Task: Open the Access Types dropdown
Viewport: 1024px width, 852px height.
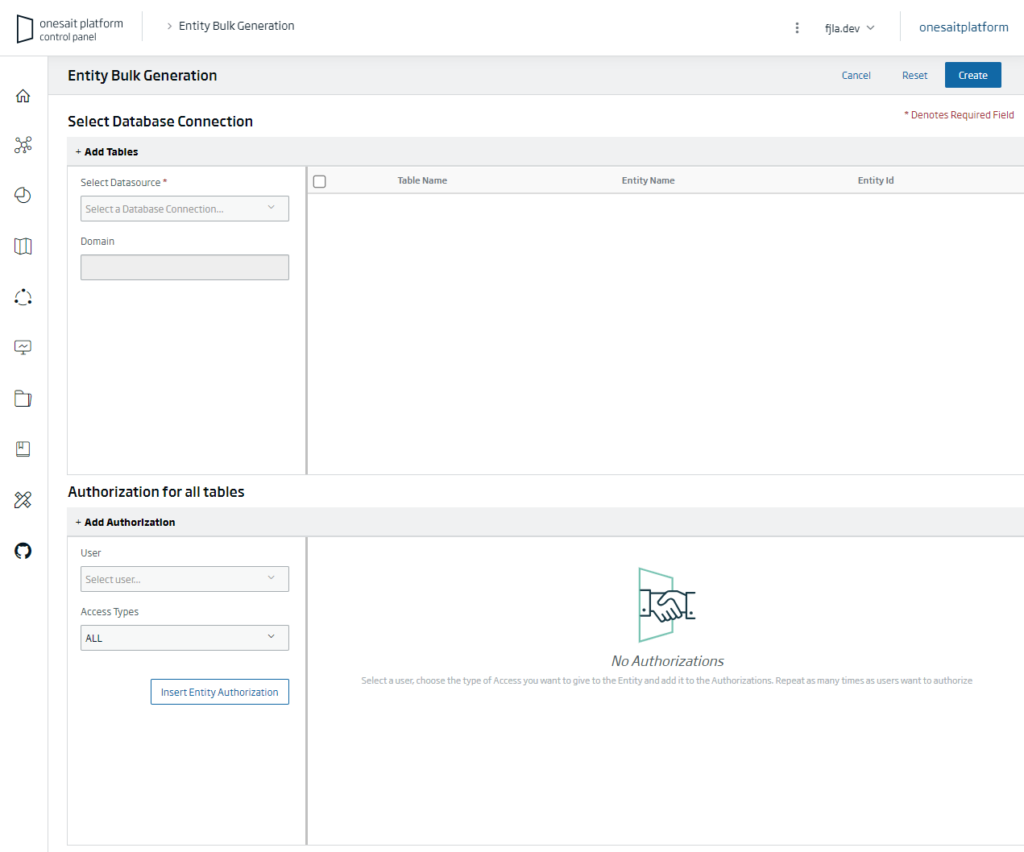Action: point(185,638)
